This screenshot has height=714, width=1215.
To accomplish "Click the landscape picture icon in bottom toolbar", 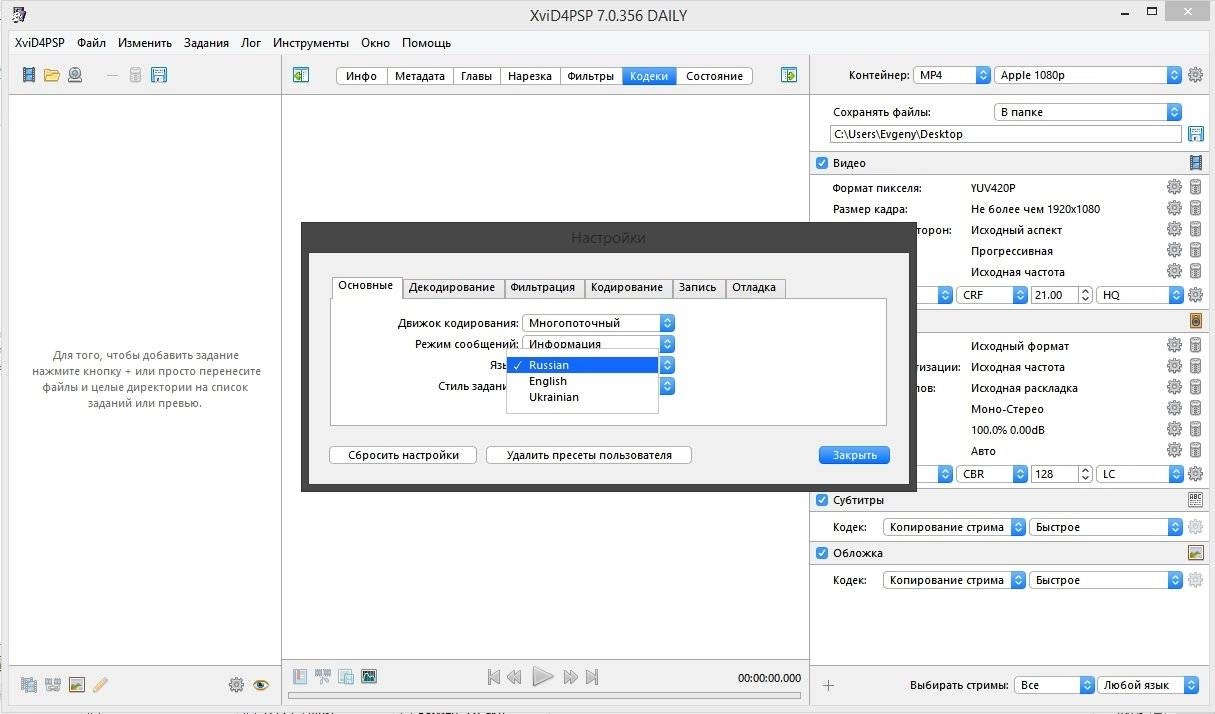I will click(77, 685).
